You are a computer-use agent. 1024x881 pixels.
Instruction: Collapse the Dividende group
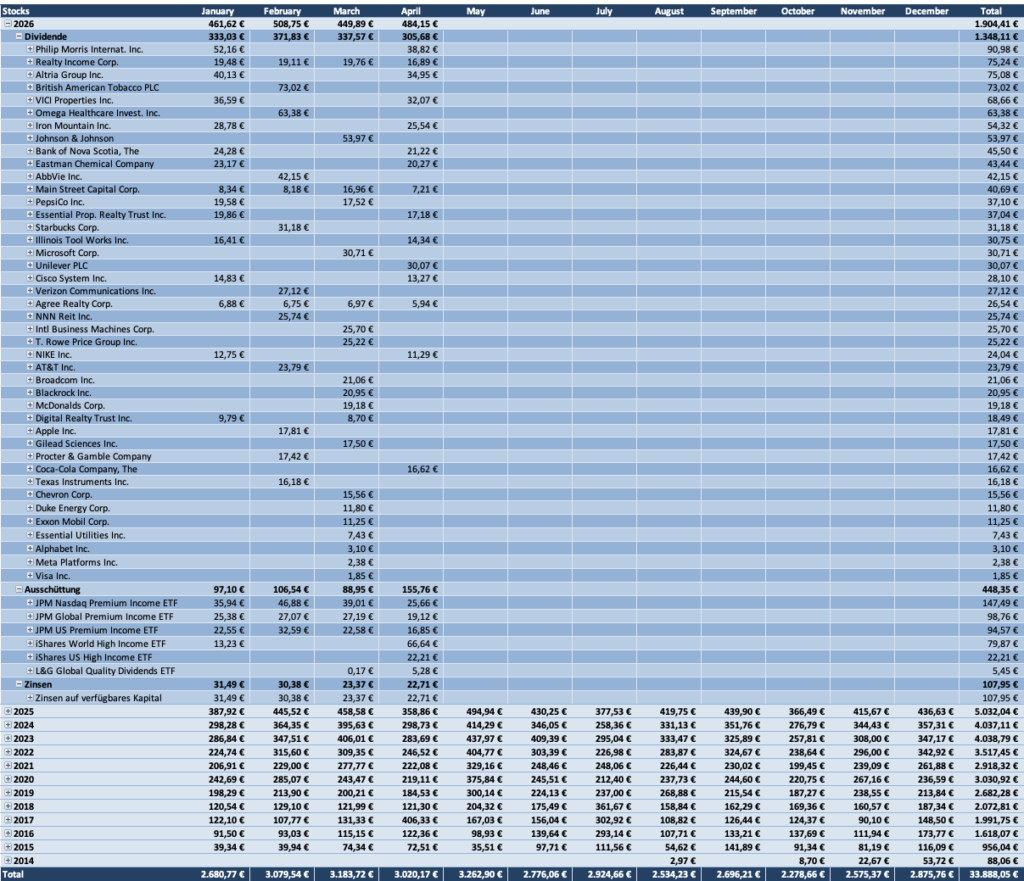pyautogui.click(x=19, y=37)
